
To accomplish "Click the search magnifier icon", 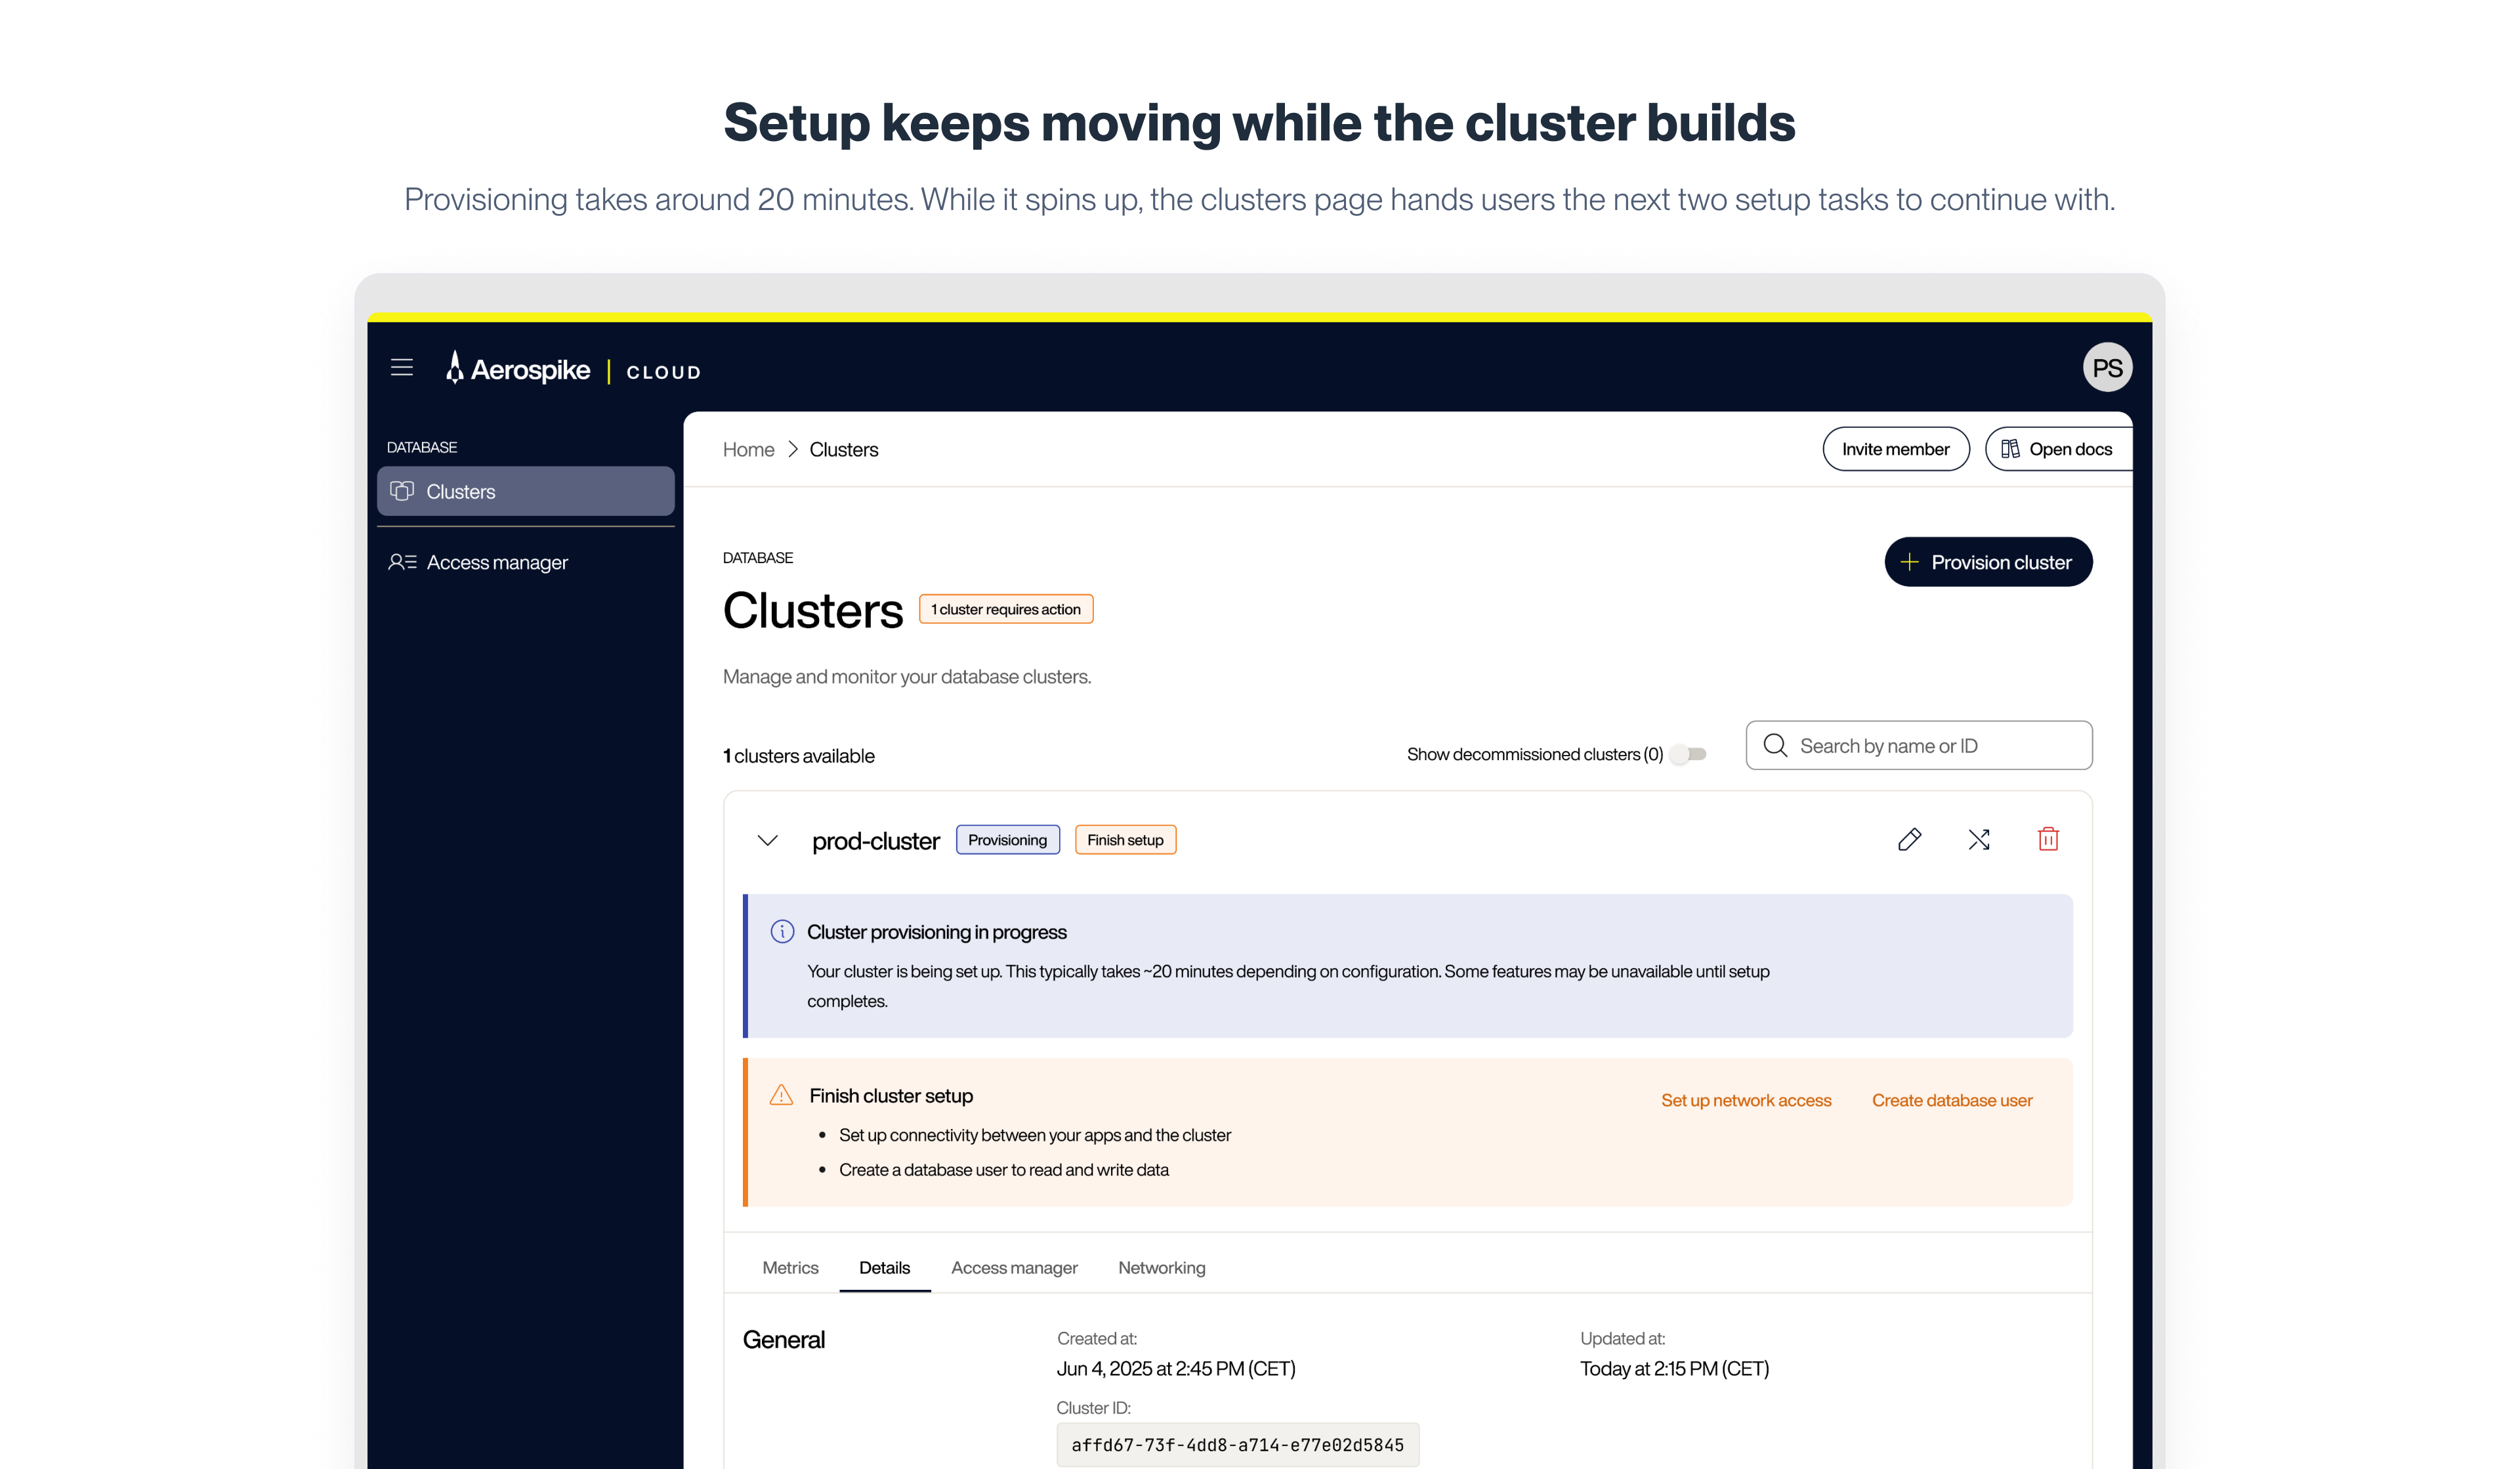I will click(x=1775, y=746).
